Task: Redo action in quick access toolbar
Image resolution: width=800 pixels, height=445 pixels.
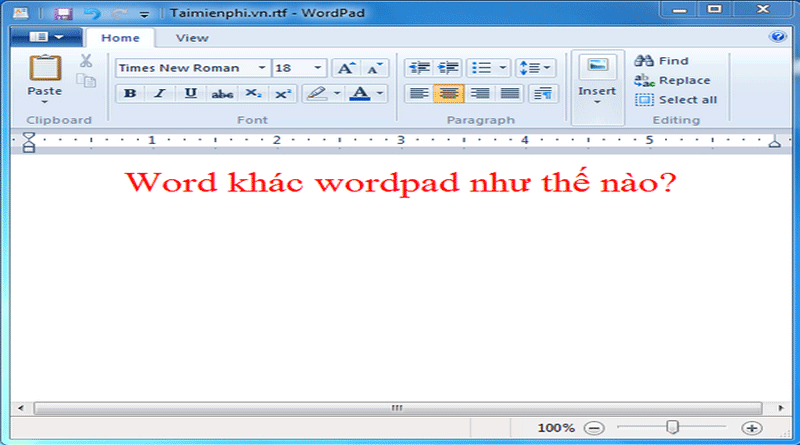Action: pos(120,13)
